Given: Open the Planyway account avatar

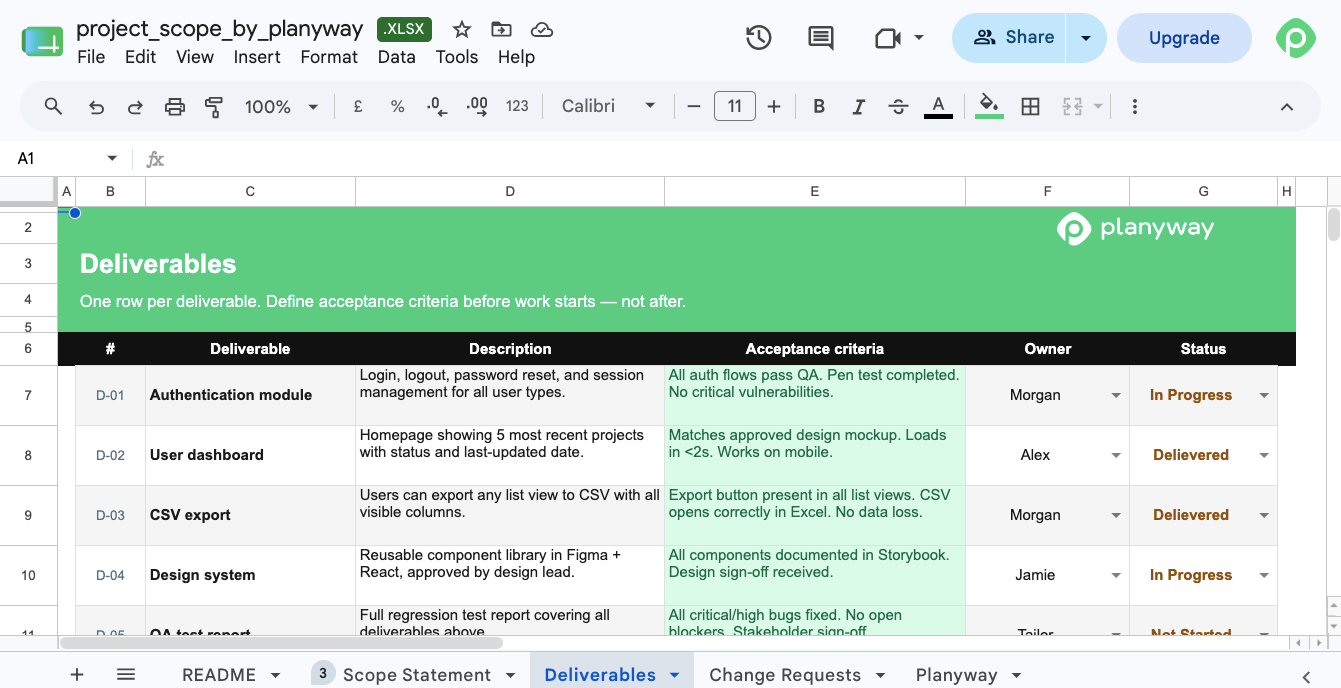Looking at the screenshot, I should [x=1295, y=38].
